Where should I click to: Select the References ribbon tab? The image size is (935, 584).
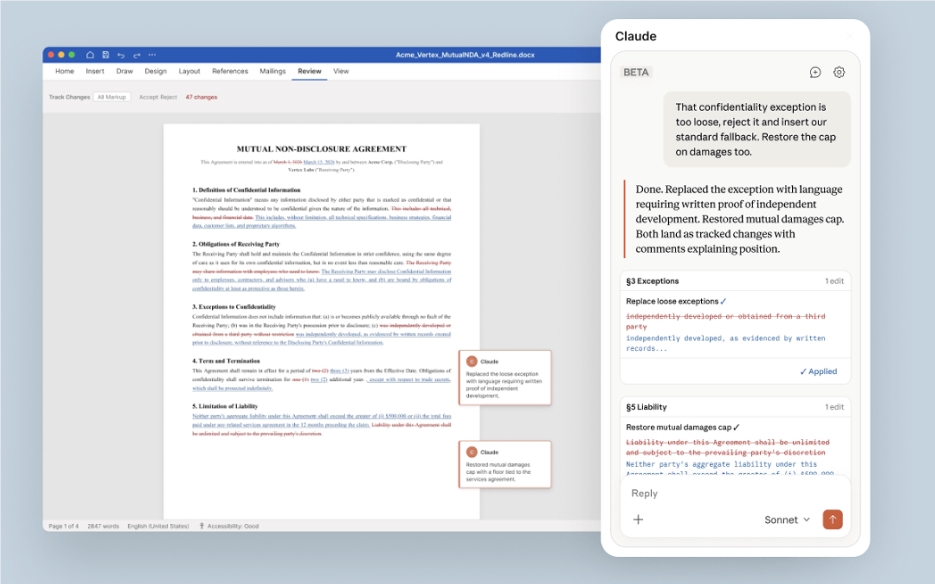click(230, 71)
